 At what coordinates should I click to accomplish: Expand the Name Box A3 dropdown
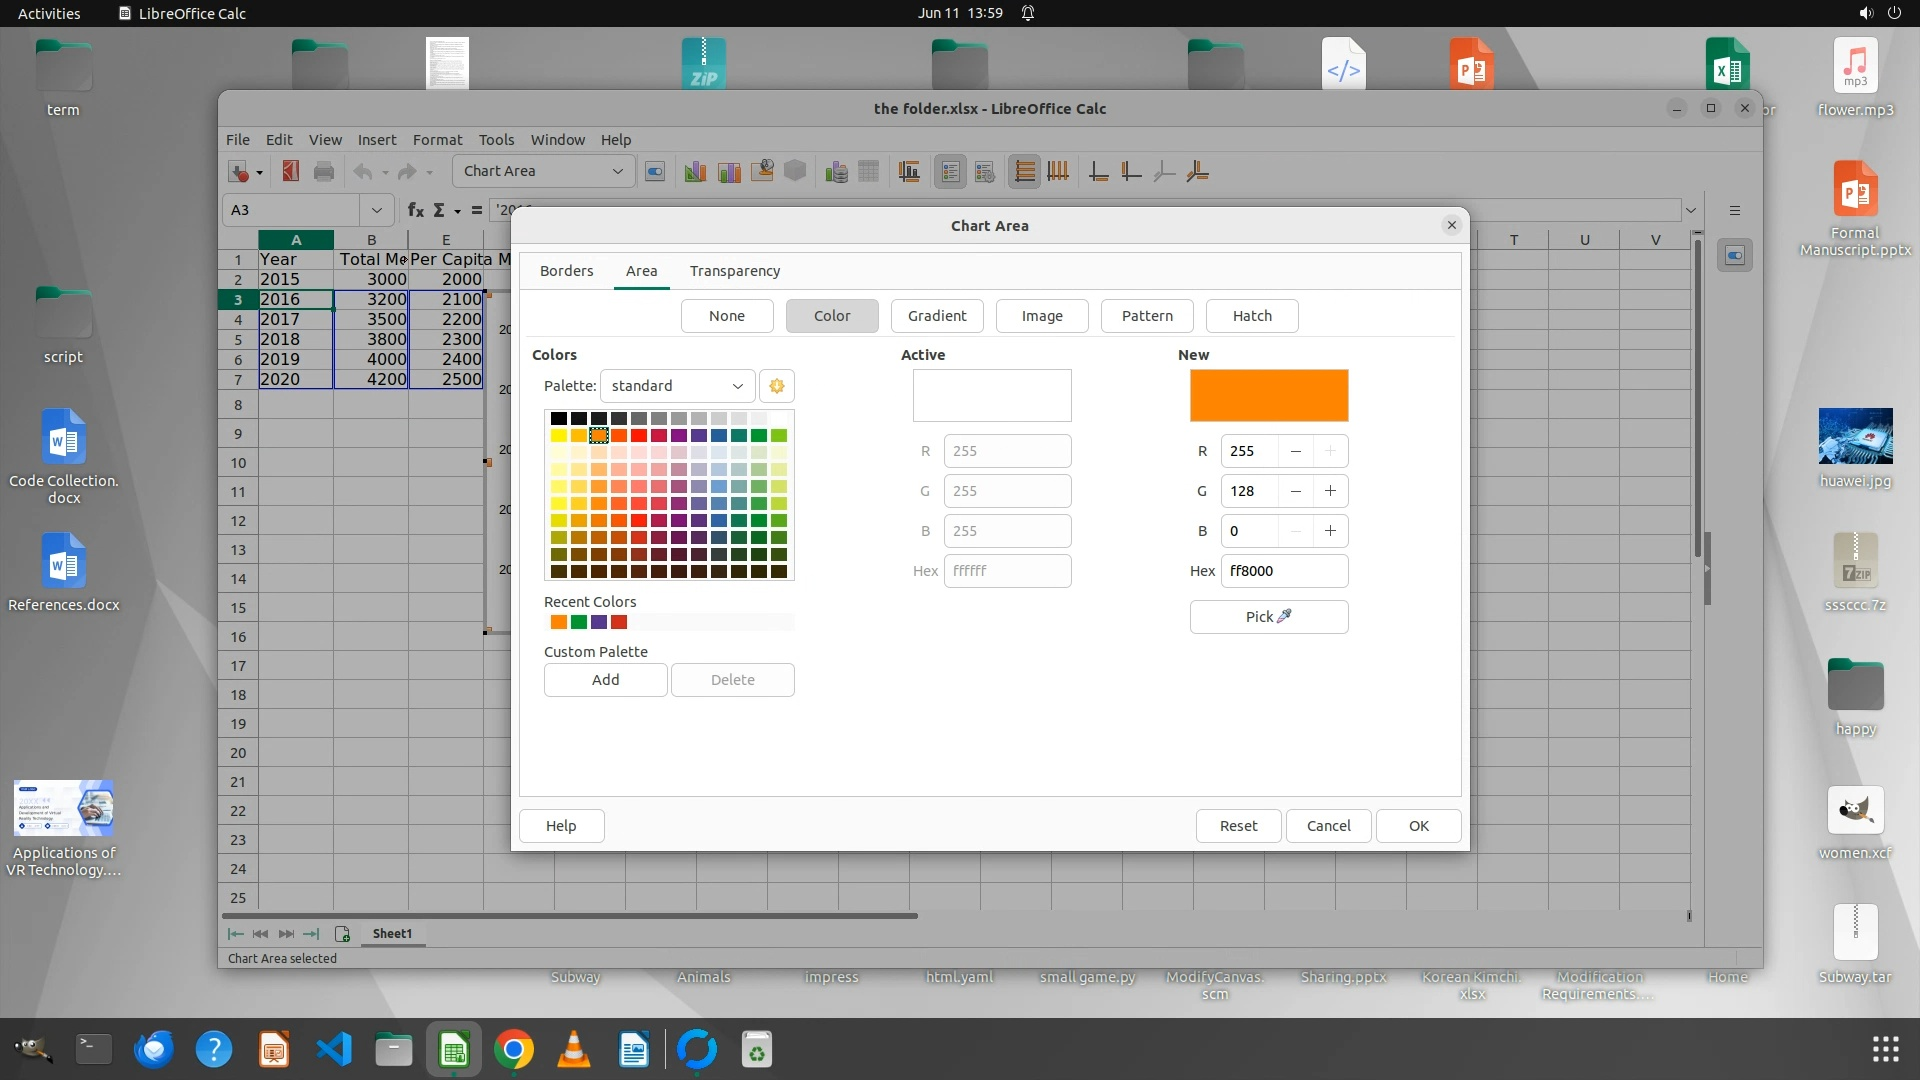[x=376, y=210]
